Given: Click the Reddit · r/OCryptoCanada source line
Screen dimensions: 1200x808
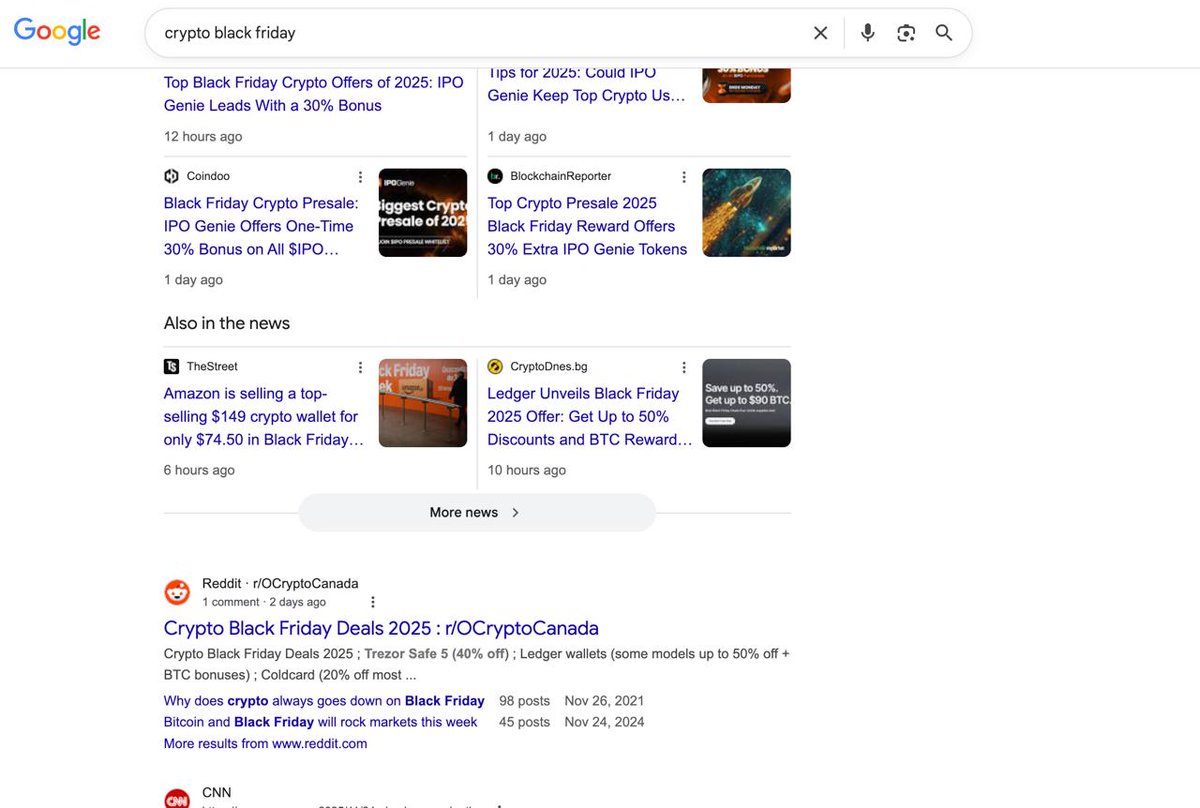Looking at the screenshot, I should [280, 583].
